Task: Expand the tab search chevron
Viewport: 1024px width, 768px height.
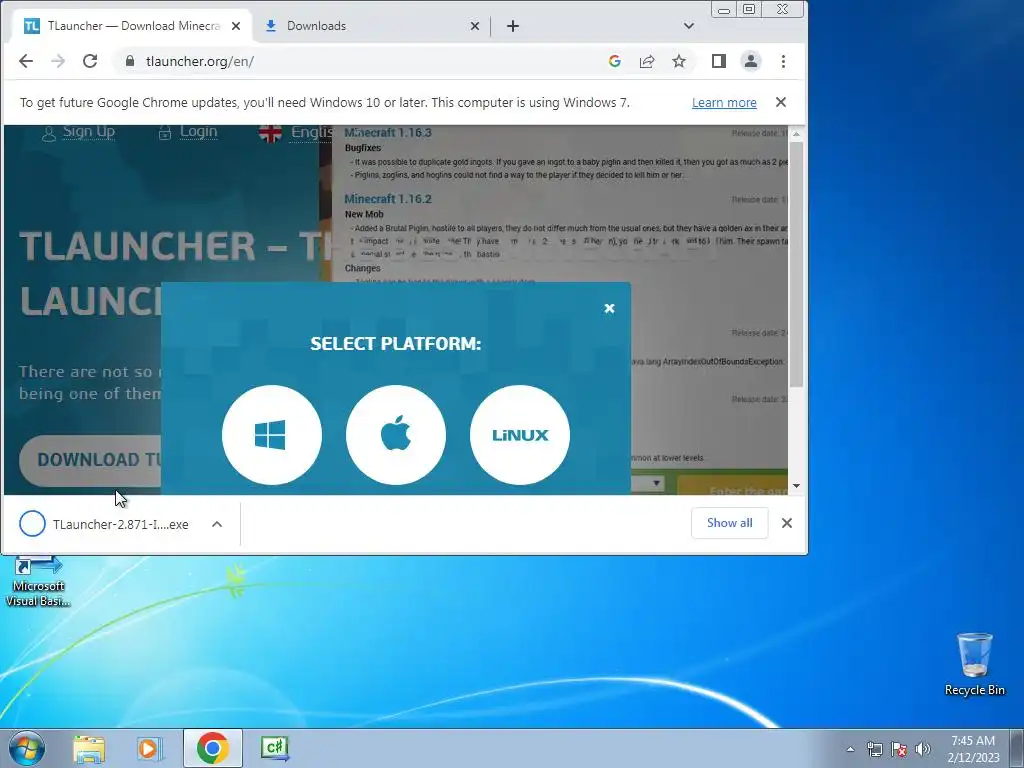Action: pos(688,26)
